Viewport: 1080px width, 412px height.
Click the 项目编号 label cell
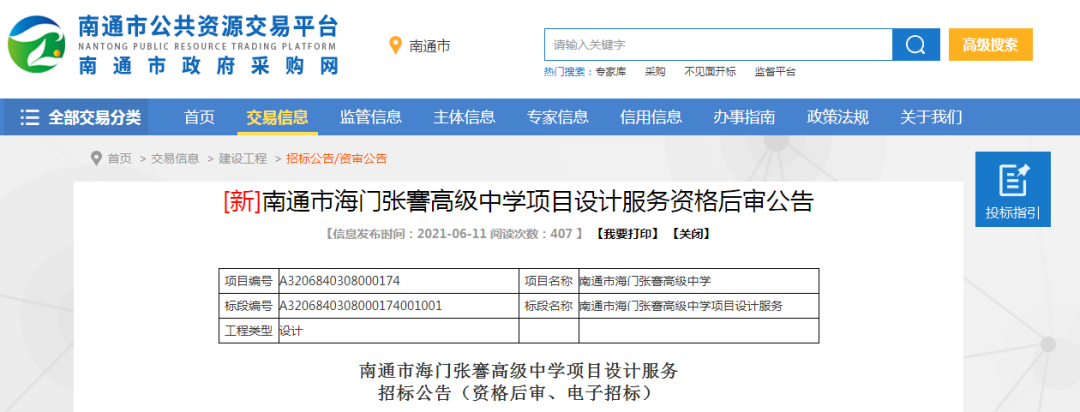249,281
